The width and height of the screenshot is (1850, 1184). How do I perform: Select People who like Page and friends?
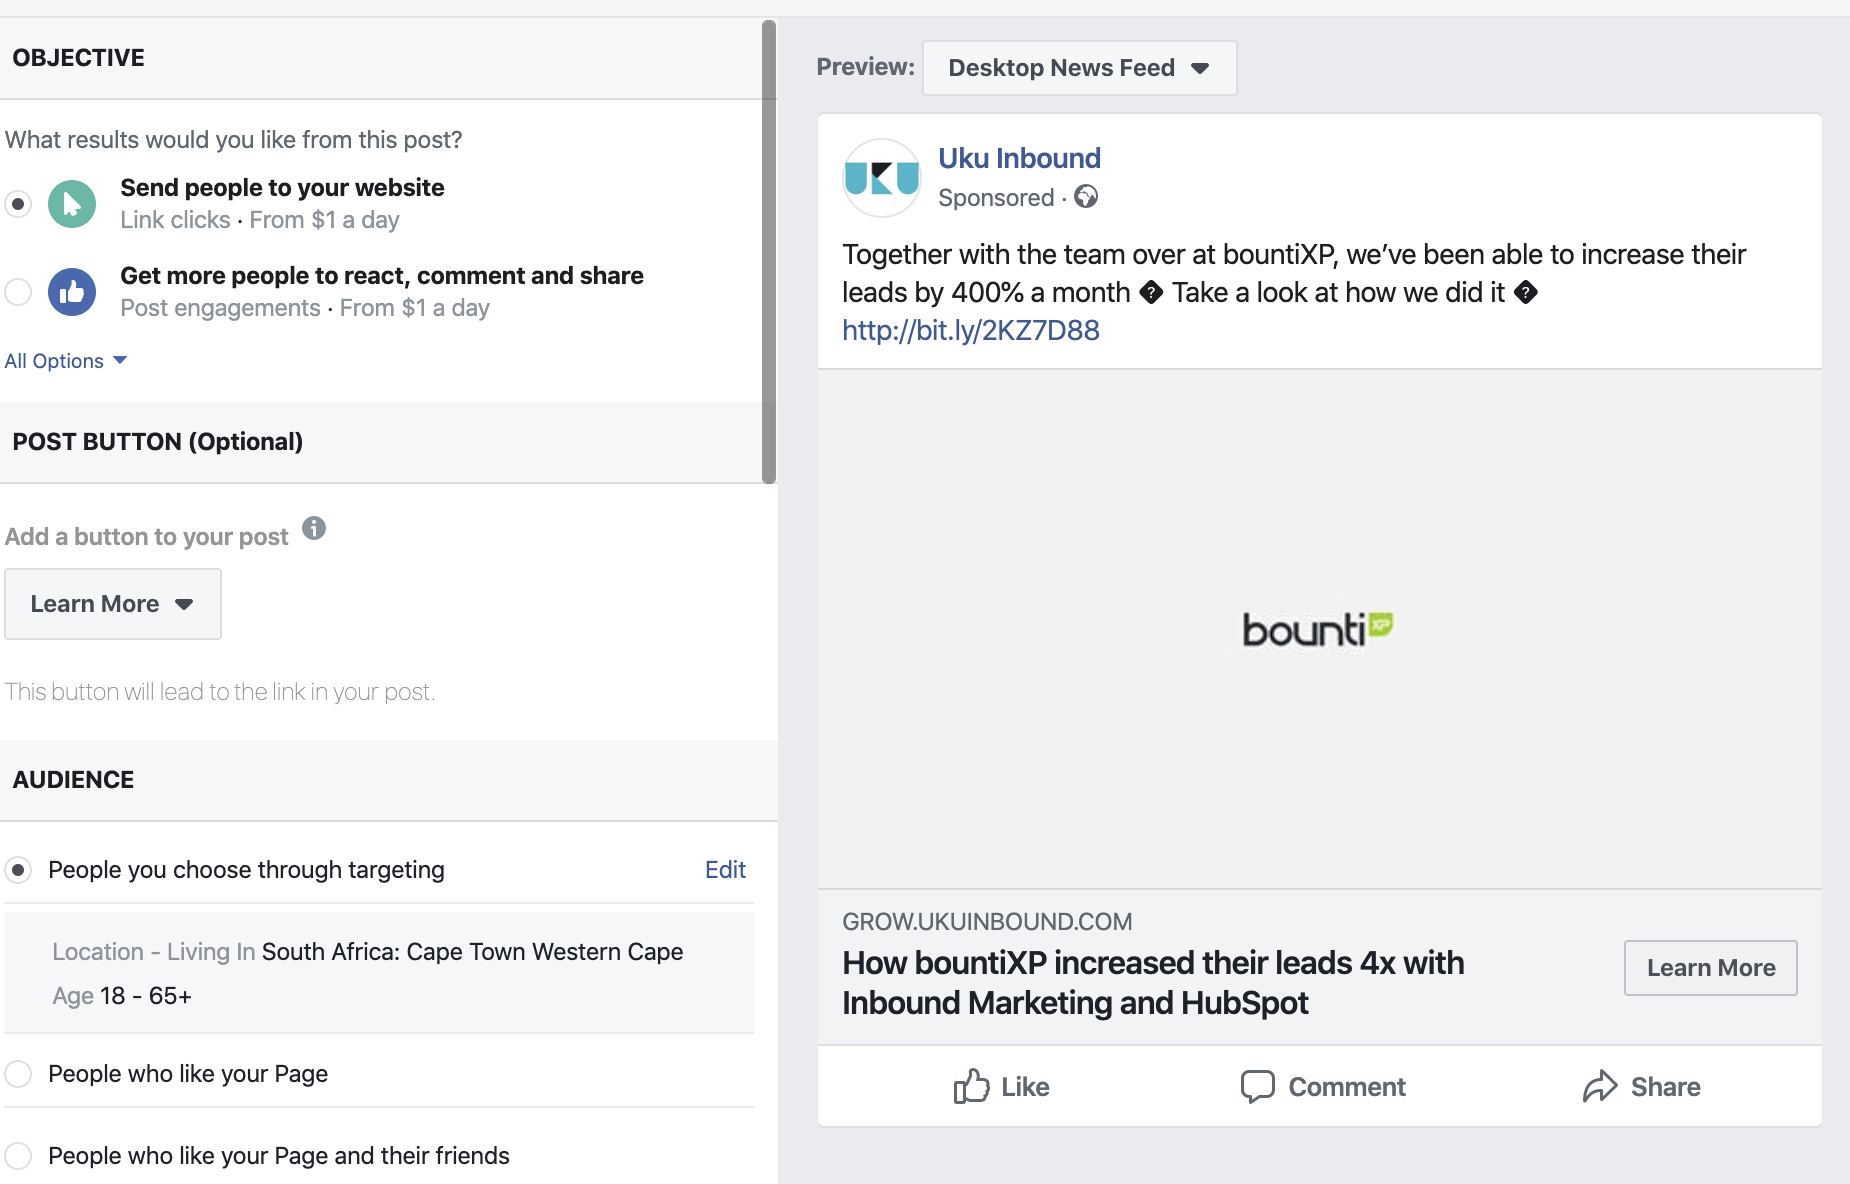click(x=18, y=1156)
